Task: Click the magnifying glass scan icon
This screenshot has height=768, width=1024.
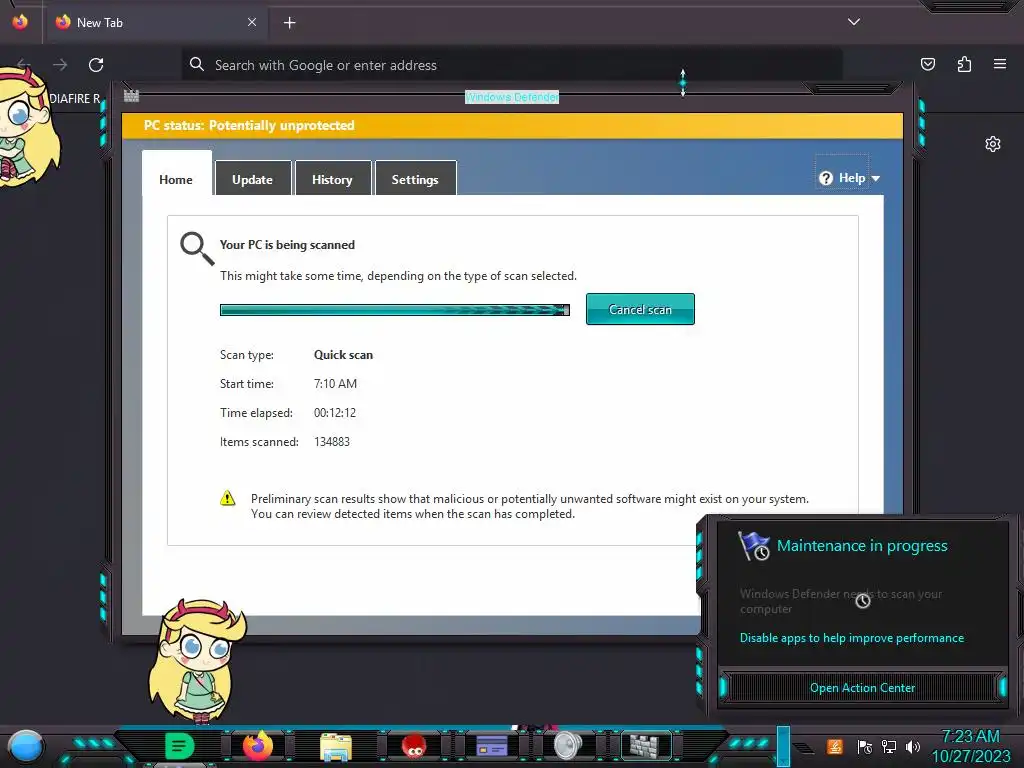Action: [197, 249]
